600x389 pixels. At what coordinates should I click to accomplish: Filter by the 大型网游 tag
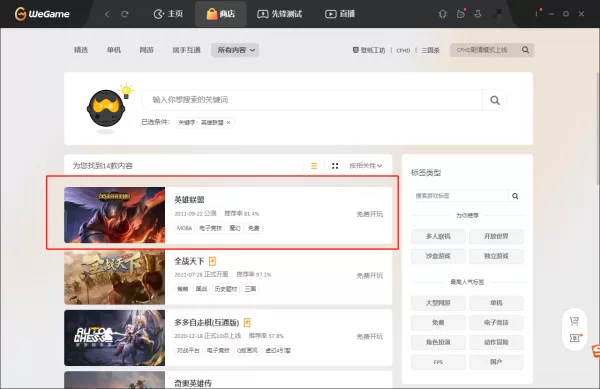click(x=438, y=303)
